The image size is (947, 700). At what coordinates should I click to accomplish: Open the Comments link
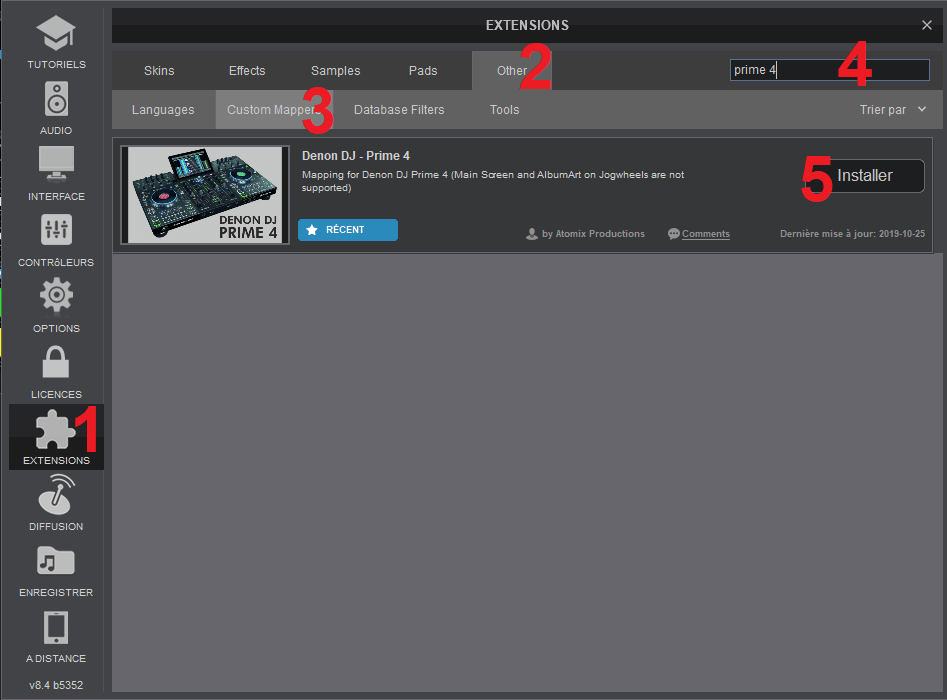click(705, 234)
